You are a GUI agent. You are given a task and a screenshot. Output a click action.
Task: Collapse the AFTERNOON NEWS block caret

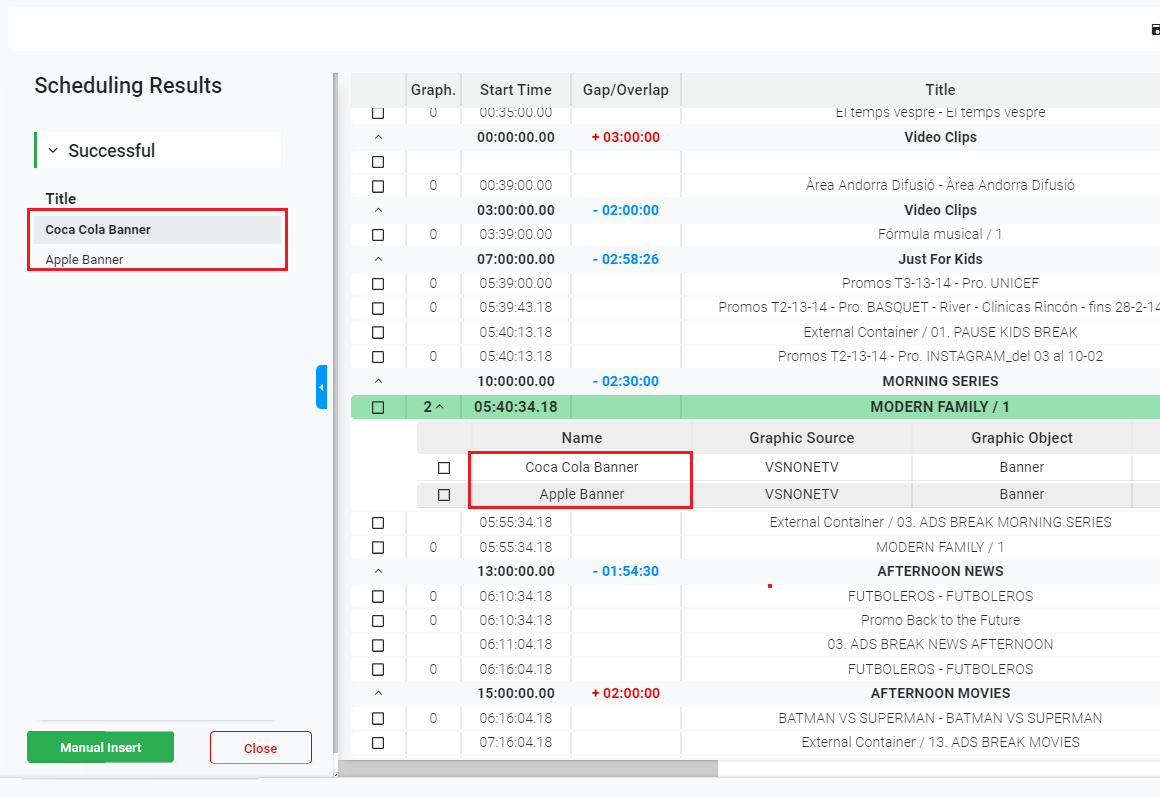378,571
